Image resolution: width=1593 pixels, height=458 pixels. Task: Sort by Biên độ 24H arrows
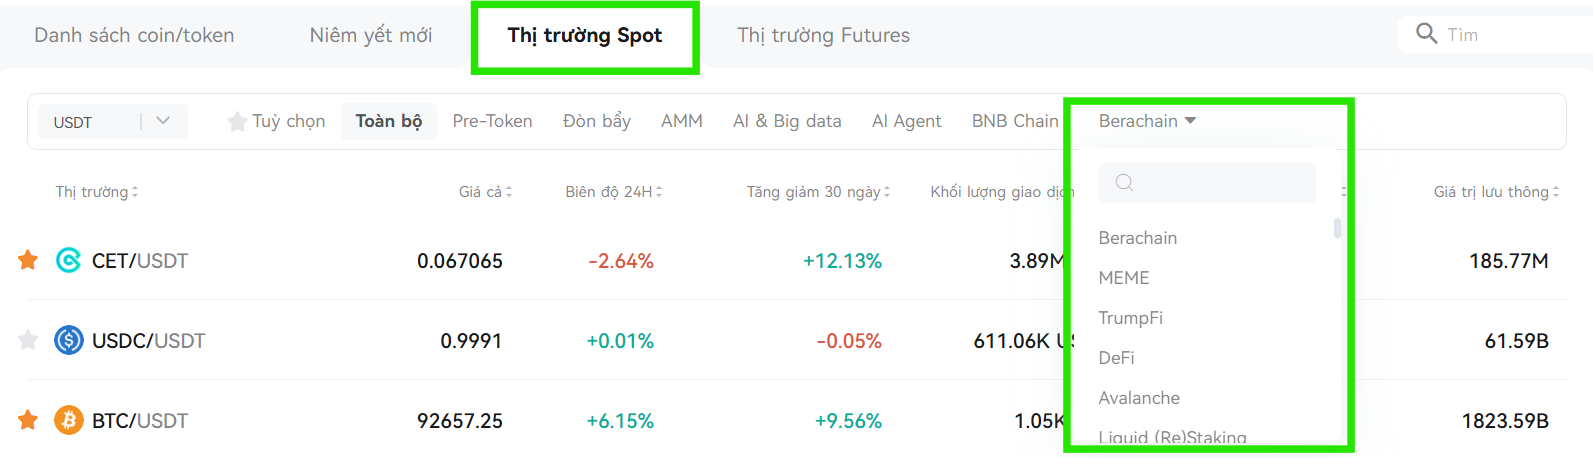[x=659, y=192]
